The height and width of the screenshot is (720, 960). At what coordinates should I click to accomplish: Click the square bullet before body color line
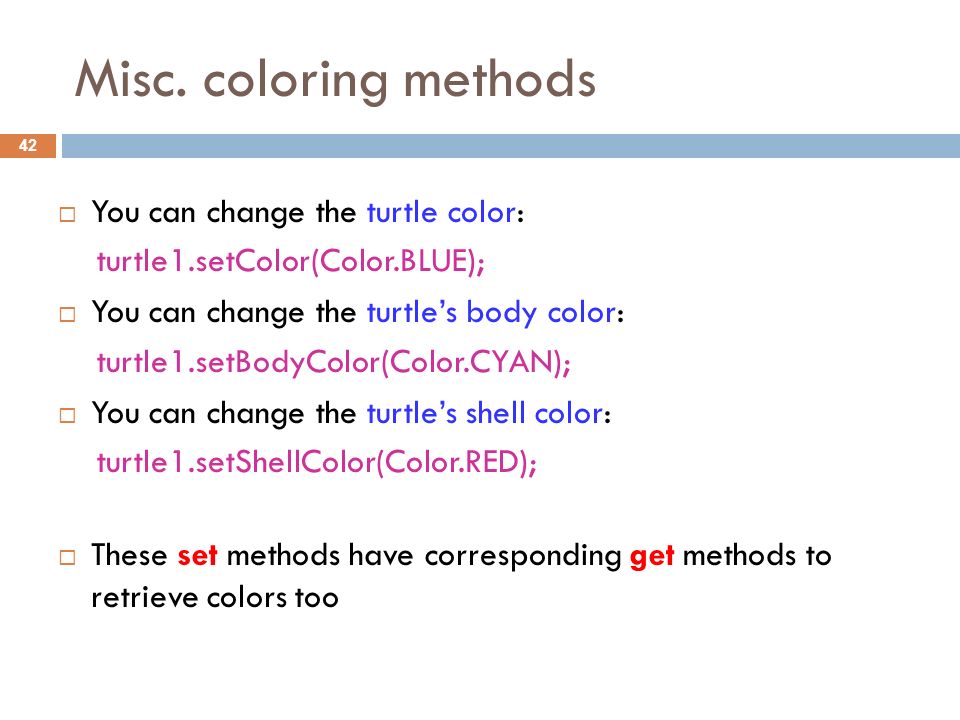[67, 315]
